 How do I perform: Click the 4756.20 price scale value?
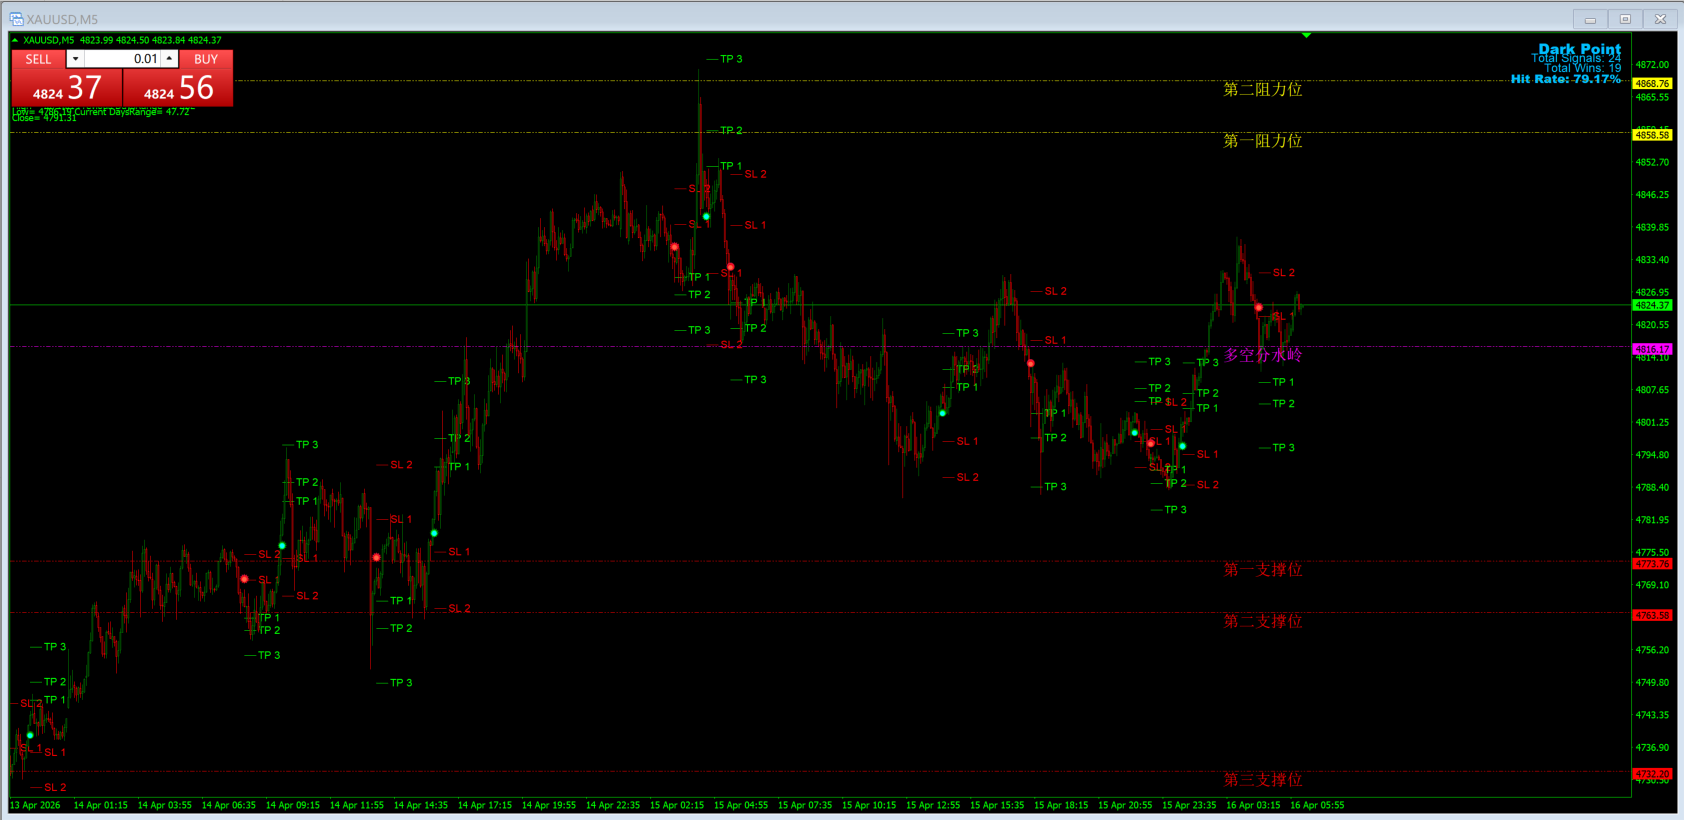coord(1652,650)
